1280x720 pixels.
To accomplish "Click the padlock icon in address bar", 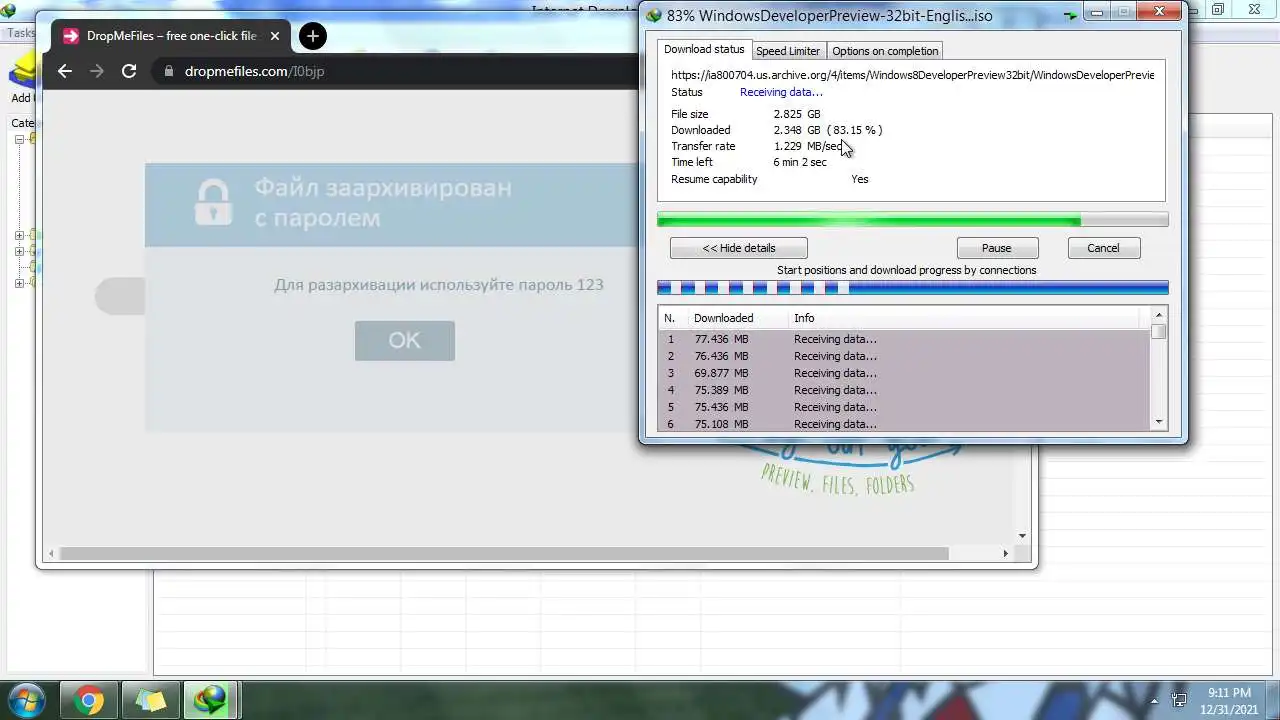I will tap(168, 71).
